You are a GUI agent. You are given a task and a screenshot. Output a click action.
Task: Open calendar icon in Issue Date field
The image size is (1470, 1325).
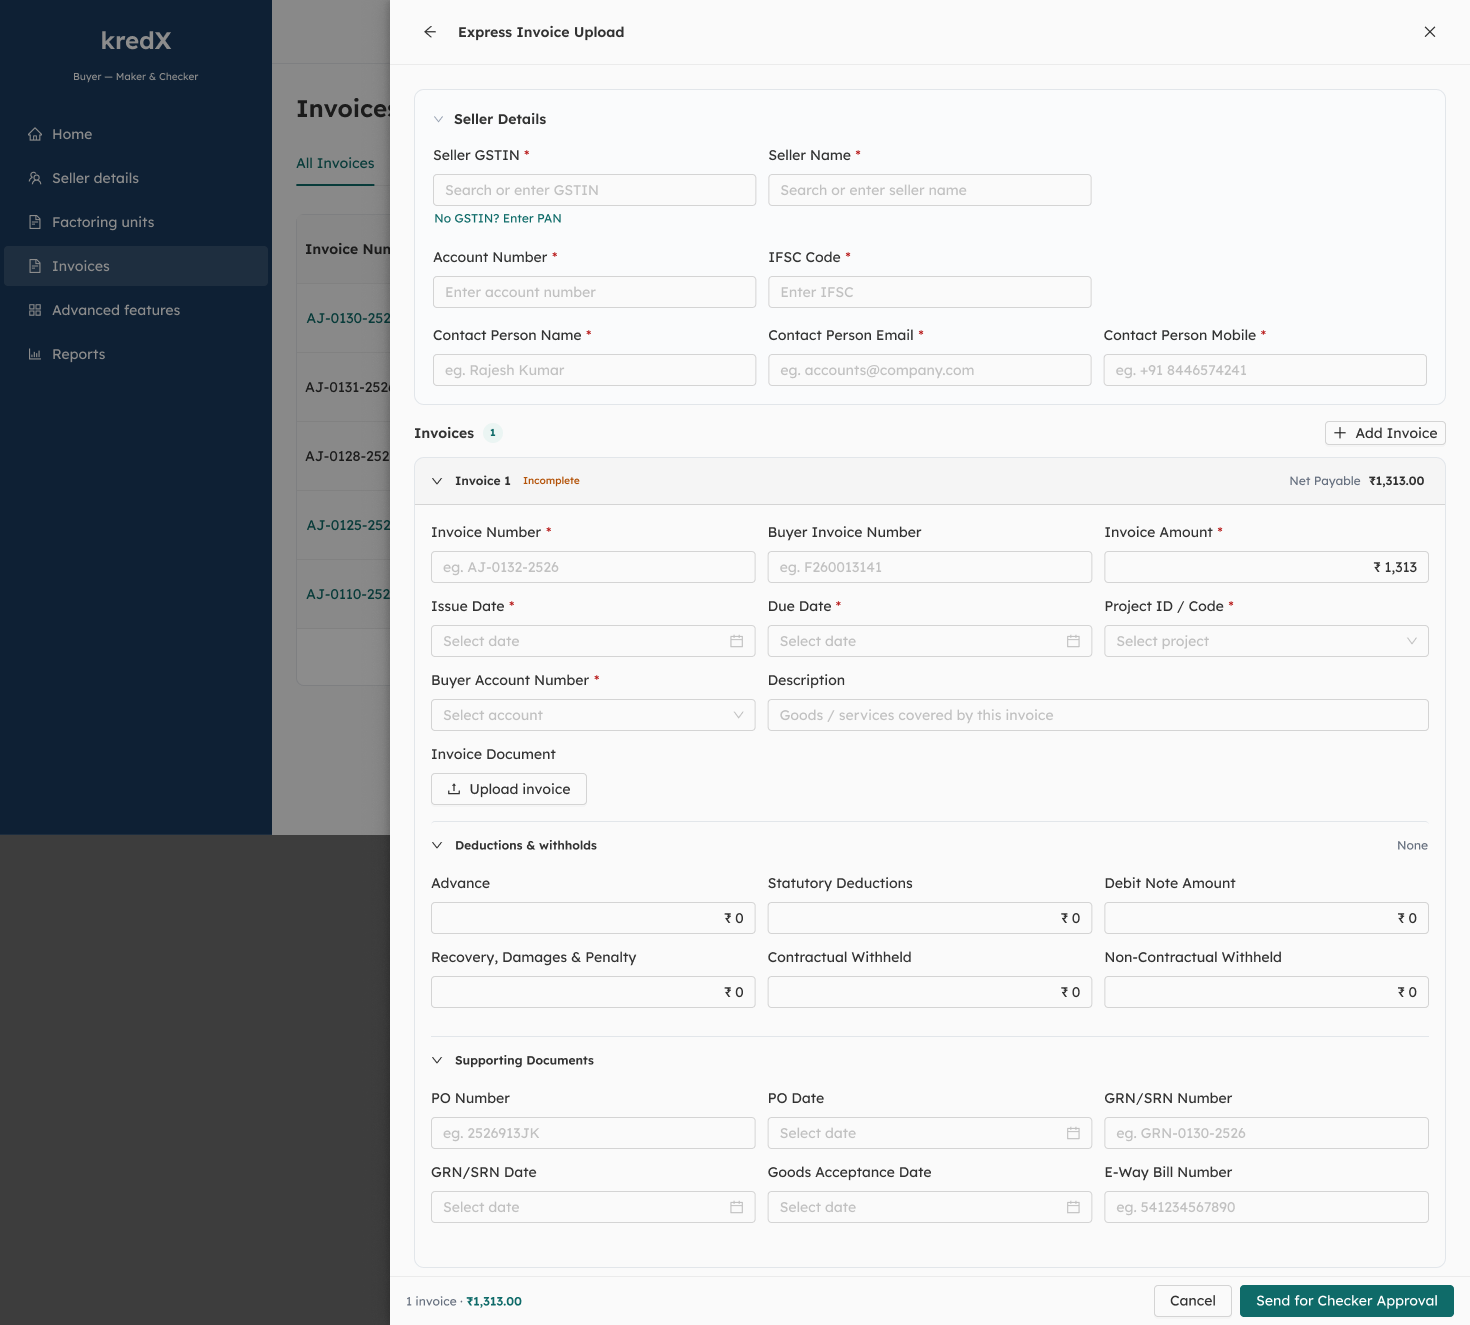pos(737,641)
